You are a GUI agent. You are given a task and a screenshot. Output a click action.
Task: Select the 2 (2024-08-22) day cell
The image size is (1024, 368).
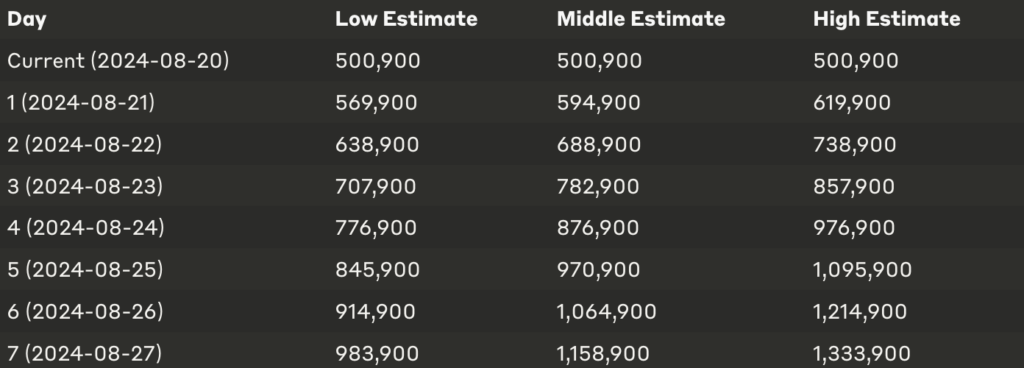84,144
